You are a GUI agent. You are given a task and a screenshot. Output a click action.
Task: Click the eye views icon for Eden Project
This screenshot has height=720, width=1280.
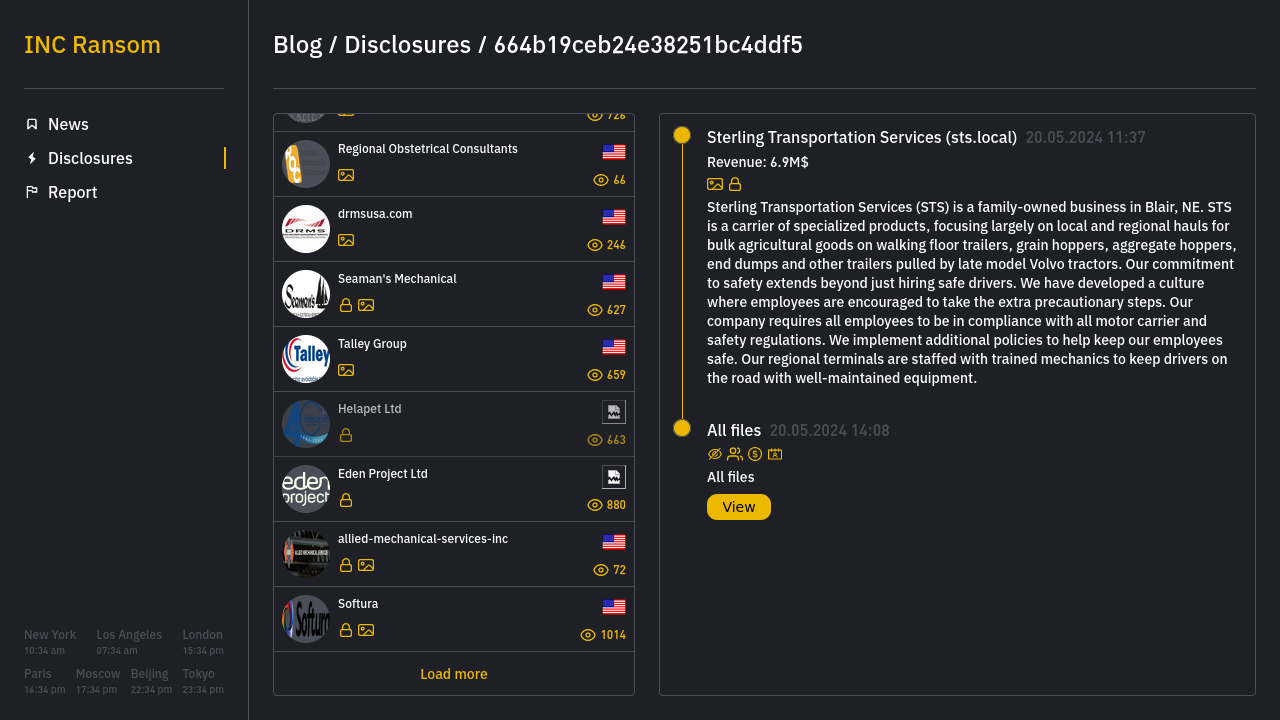(x=595, y=505)
